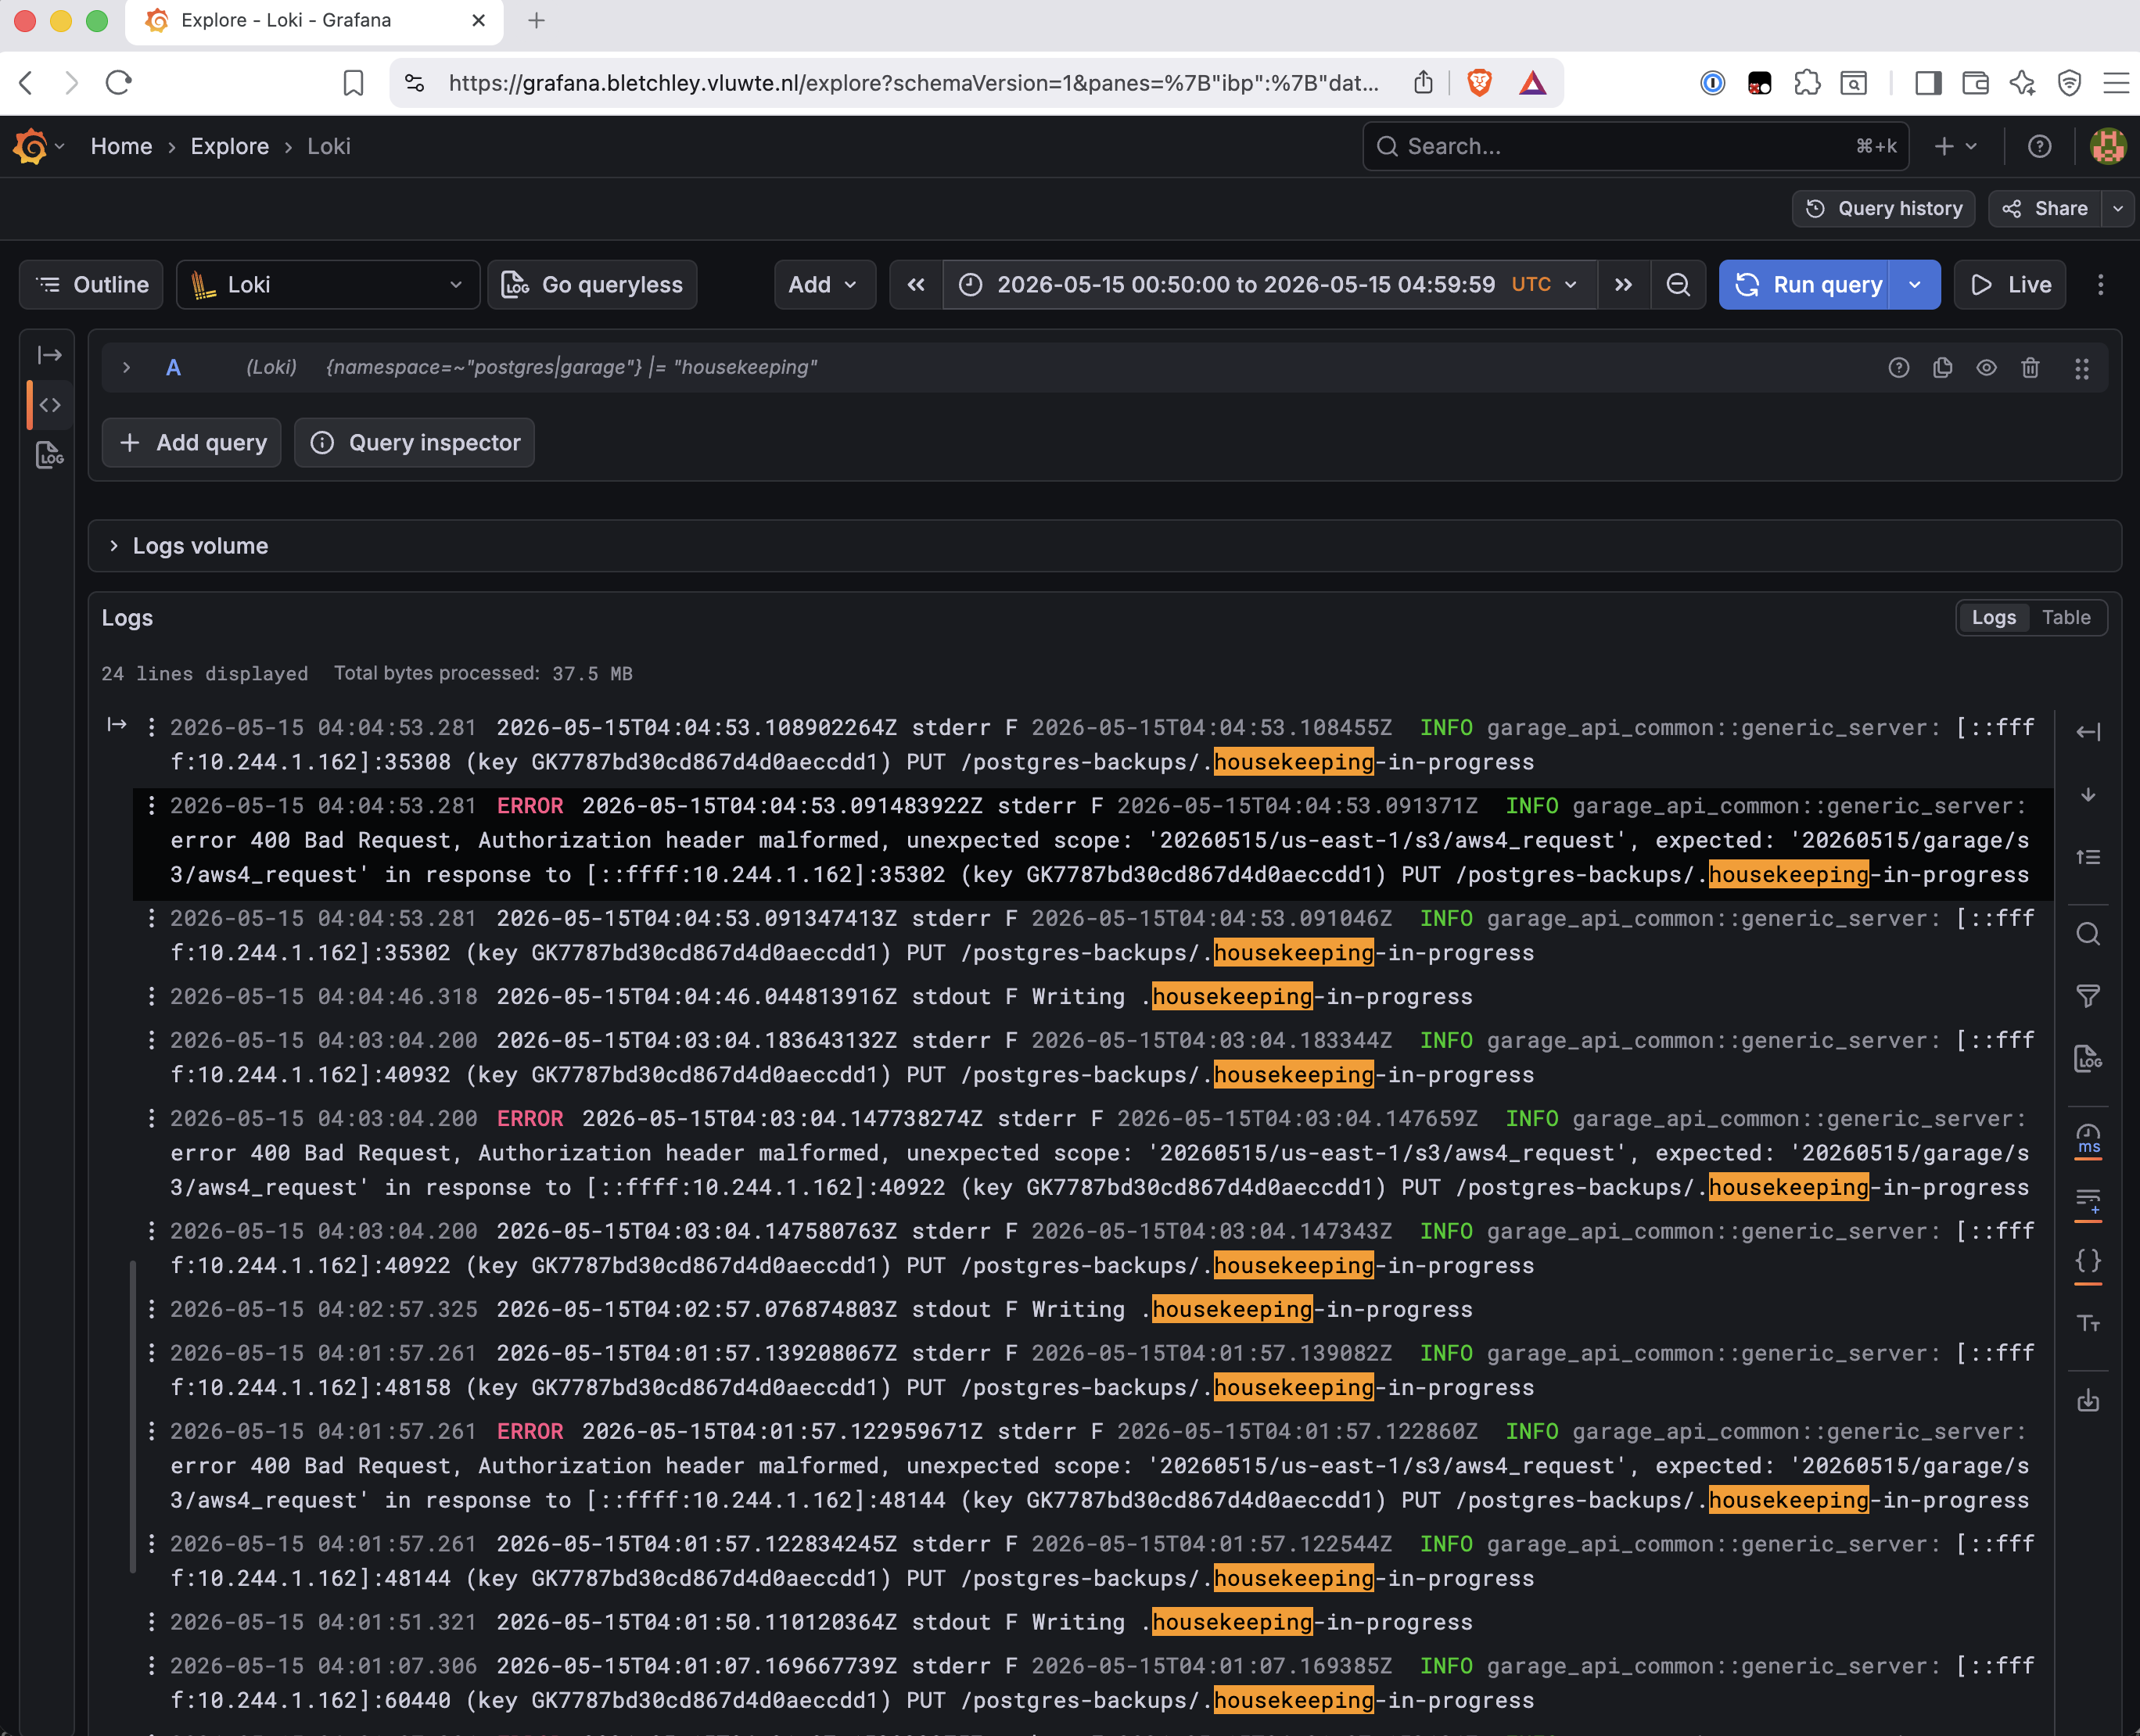Select the logs file sidebar icon

click(50, 455)
